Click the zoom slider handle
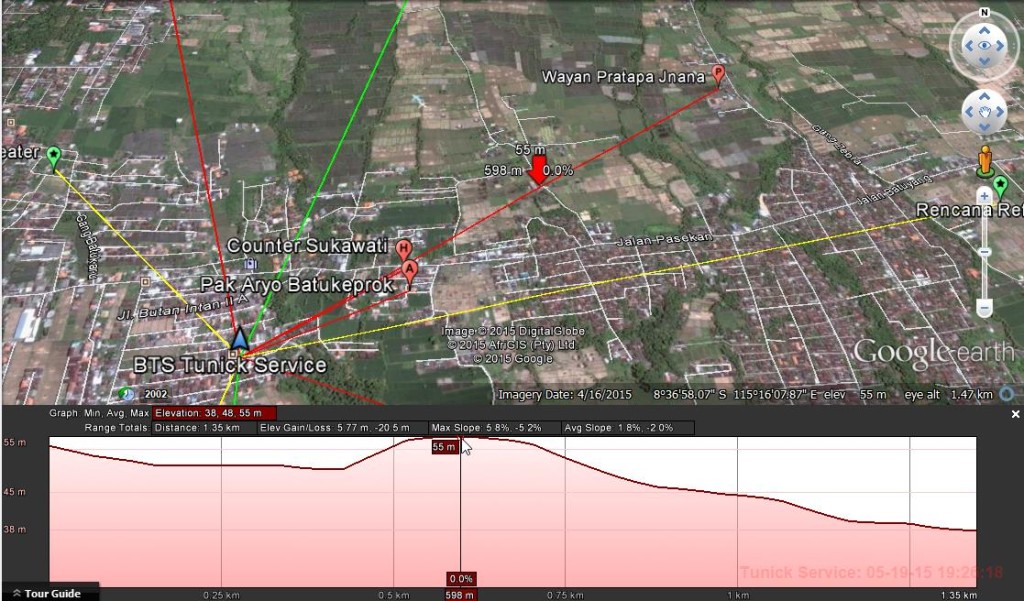Viewport: 1024px width, 601px height. click(984, 252)
